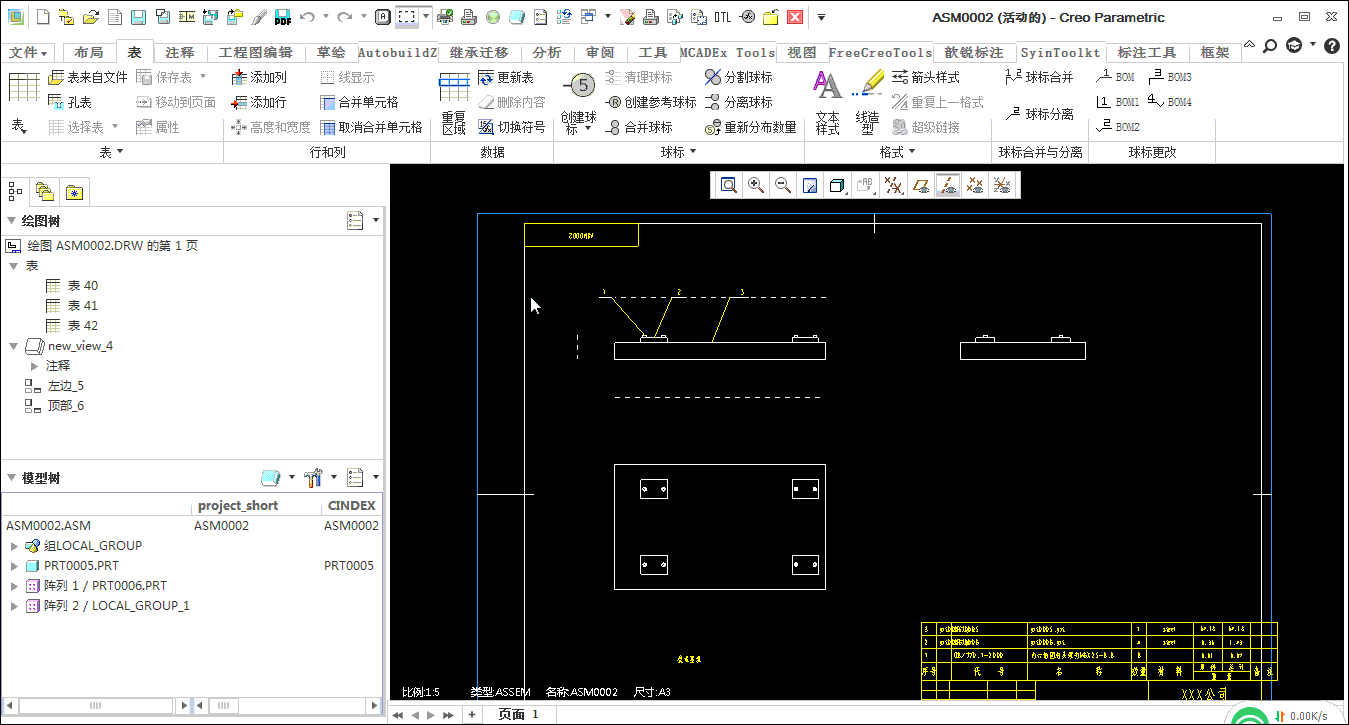Click the Open folder icon in quick access toolbar

[x=90, y=17]
